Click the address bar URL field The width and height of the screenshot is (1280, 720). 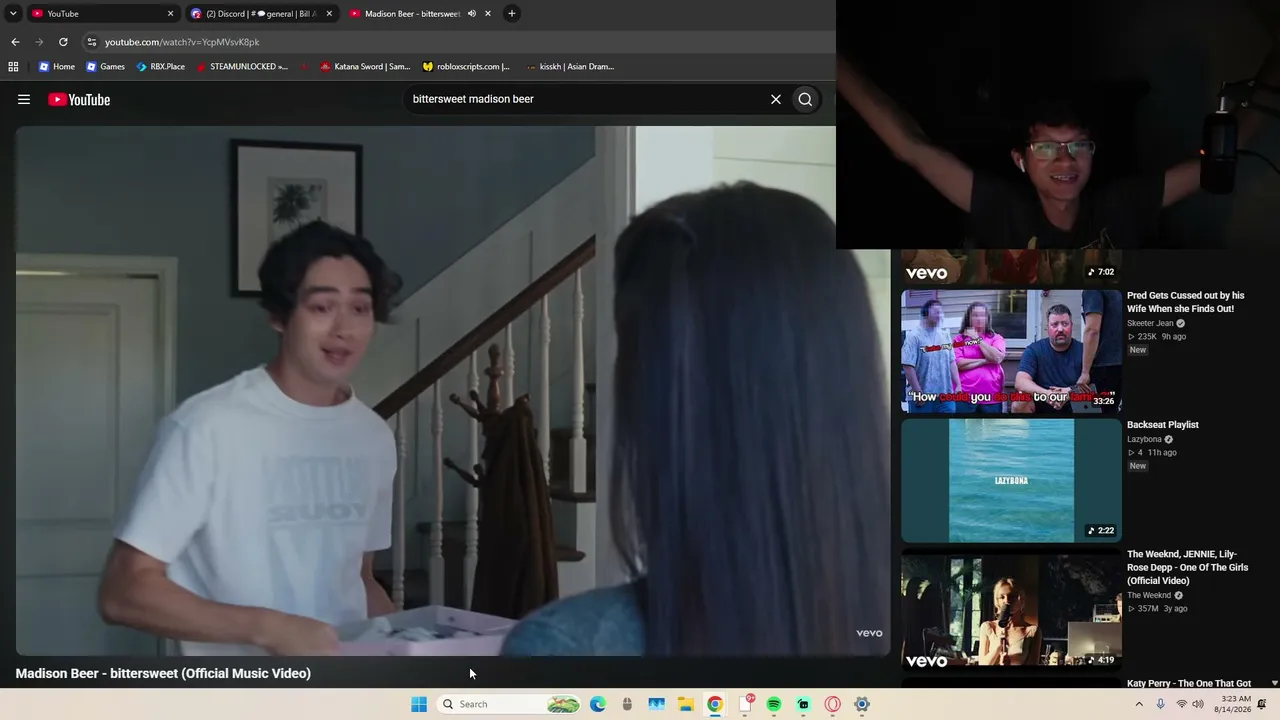point(460,42)
